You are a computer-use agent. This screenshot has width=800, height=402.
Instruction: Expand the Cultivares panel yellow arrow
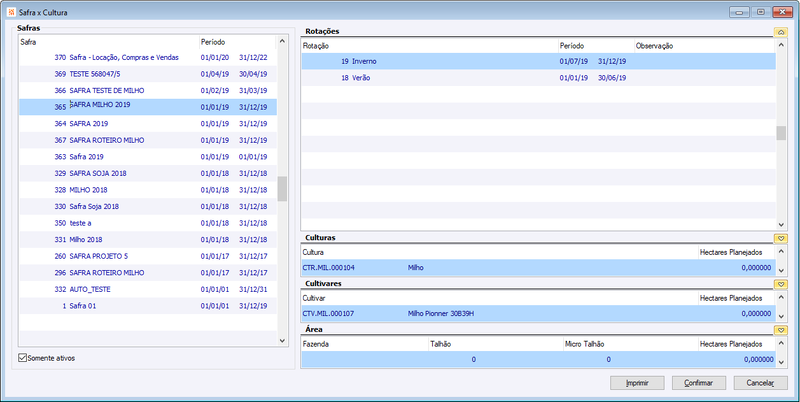pyautogui.click(x=781, y=284)
